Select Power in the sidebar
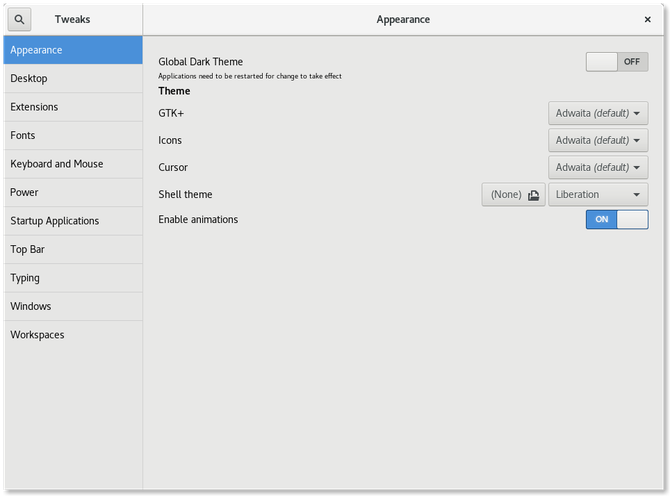 coord(73,192)
